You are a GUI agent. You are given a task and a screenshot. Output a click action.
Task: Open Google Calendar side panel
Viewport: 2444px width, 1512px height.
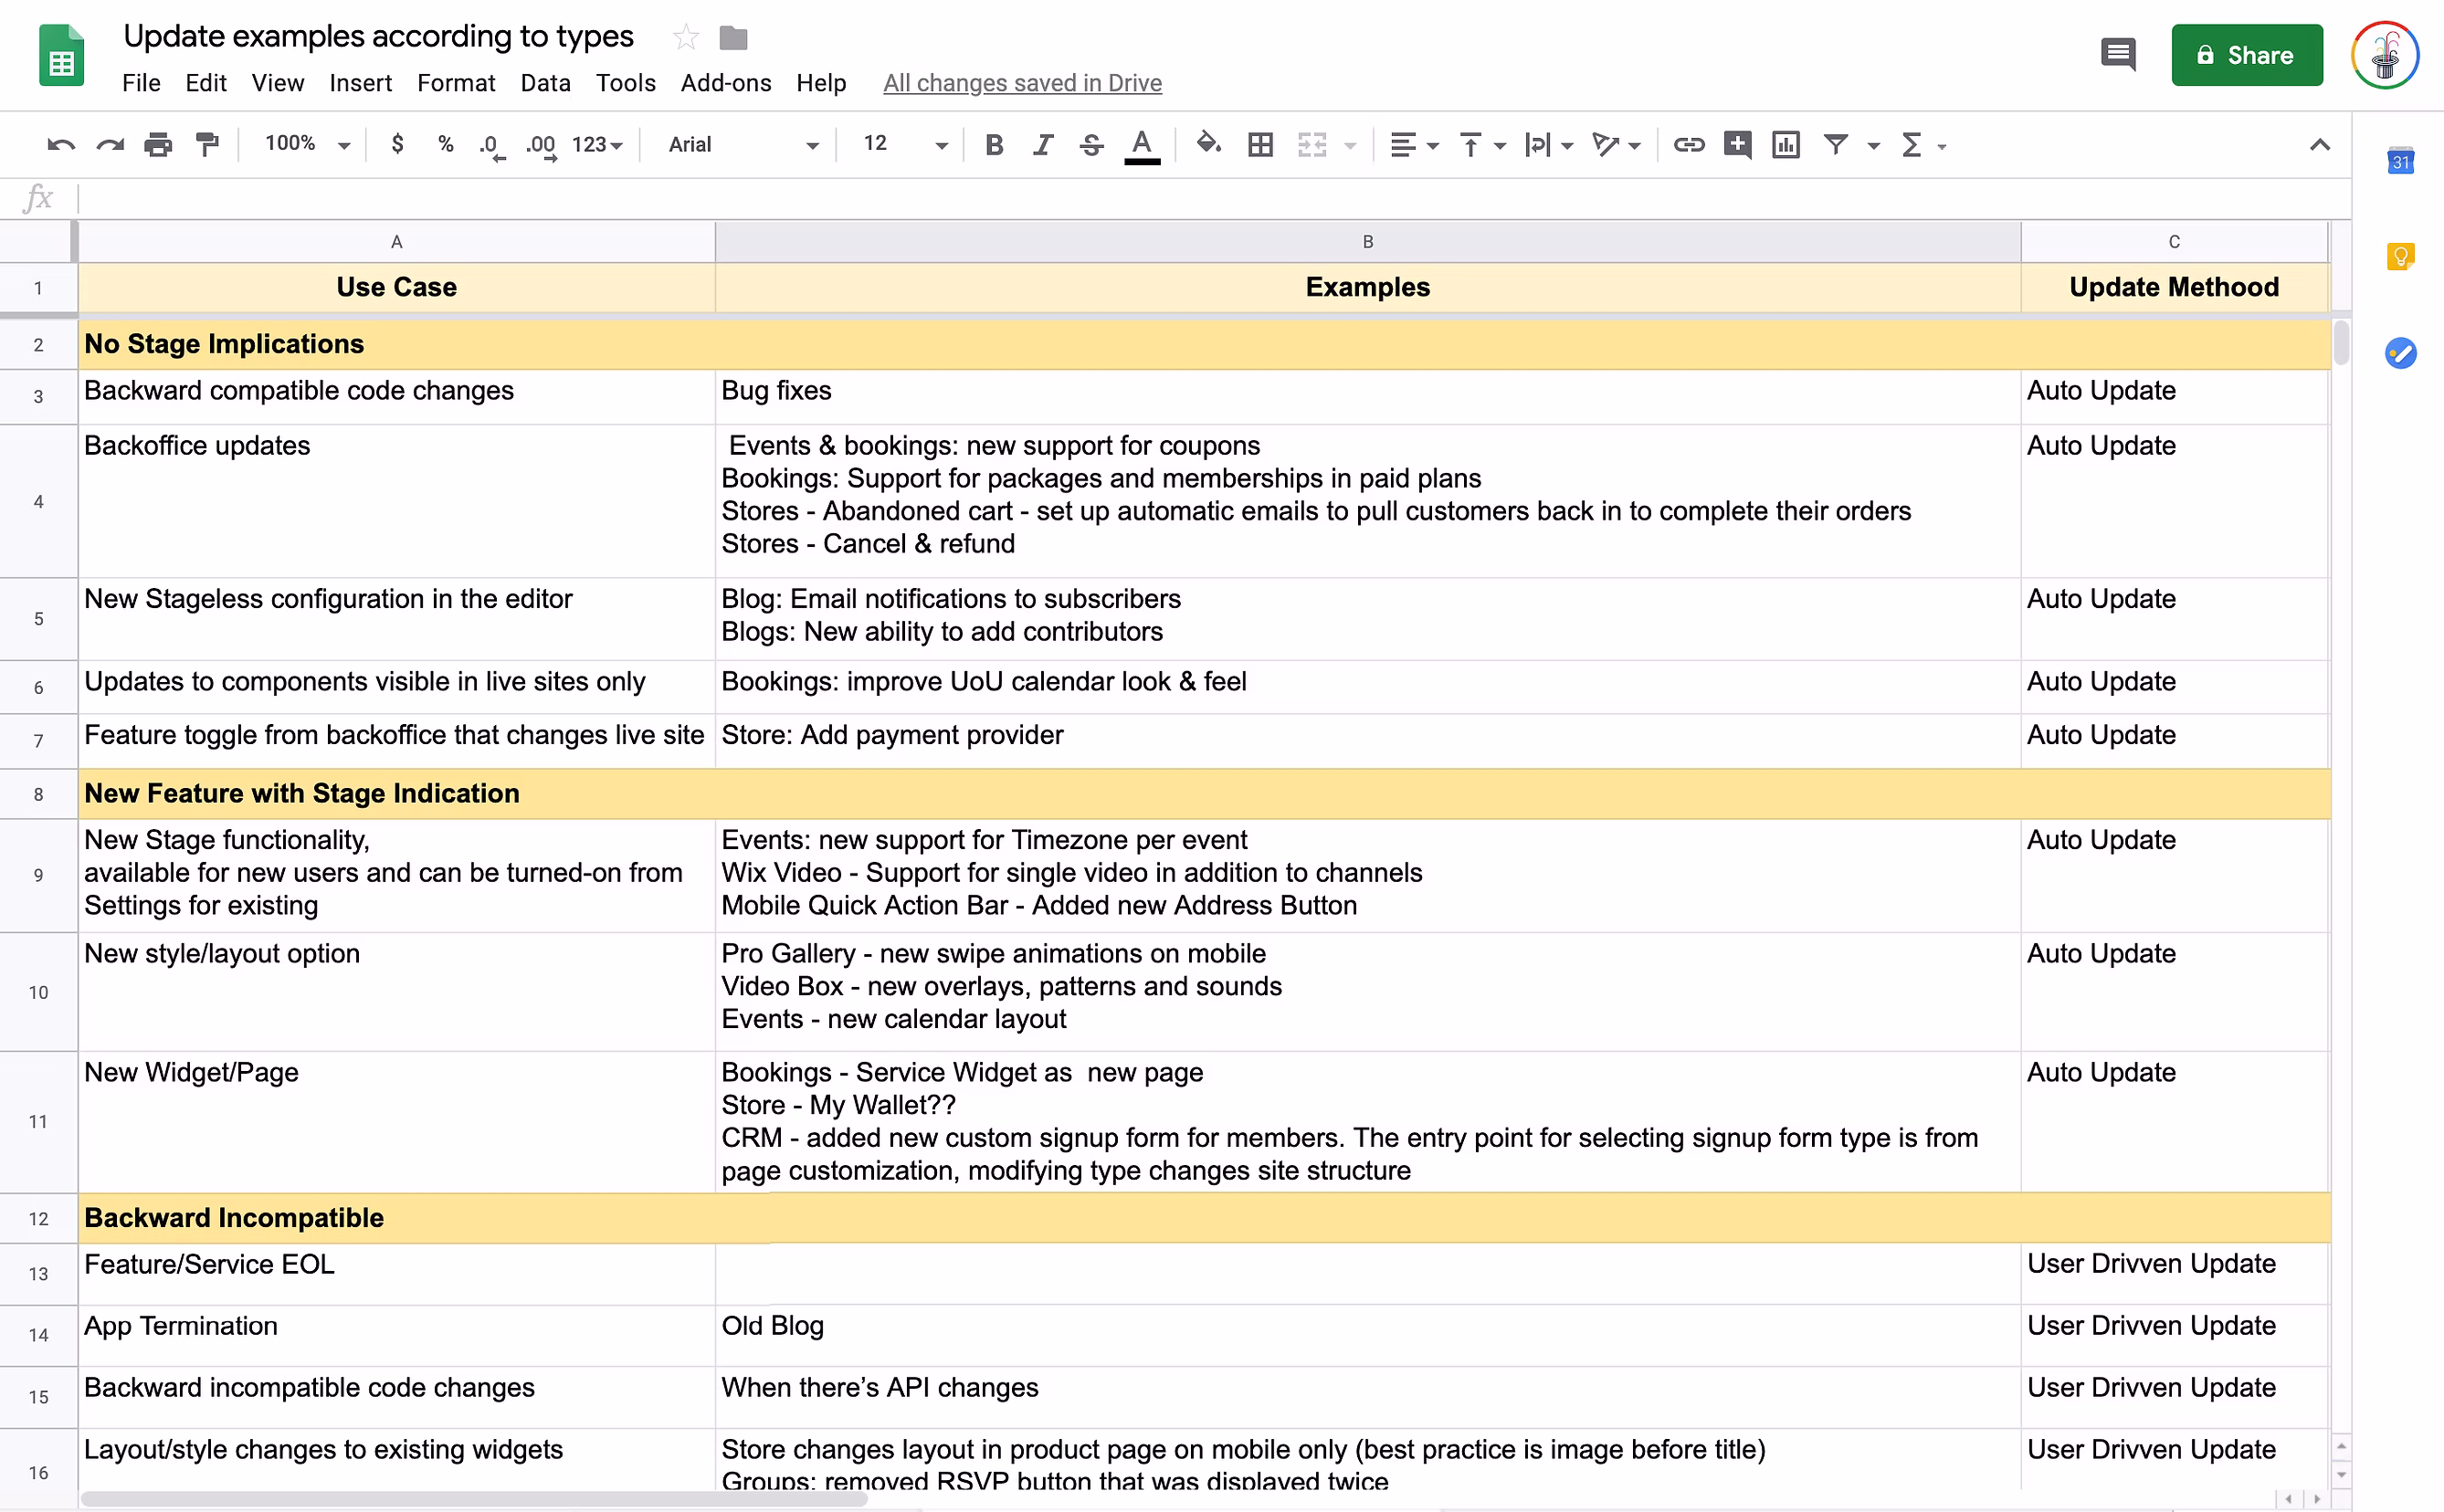[x=2401, y=160]
